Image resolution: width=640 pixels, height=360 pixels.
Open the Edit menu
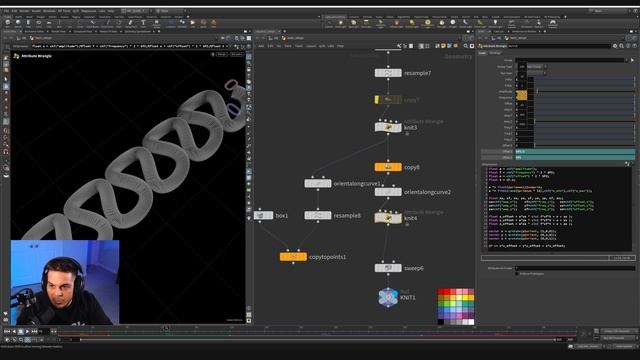point(14,11)
